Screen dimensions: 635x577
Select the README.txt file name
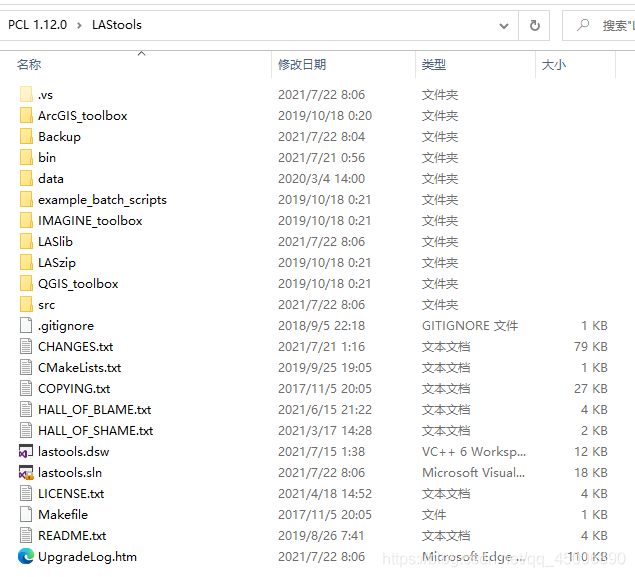pos(72,536)
